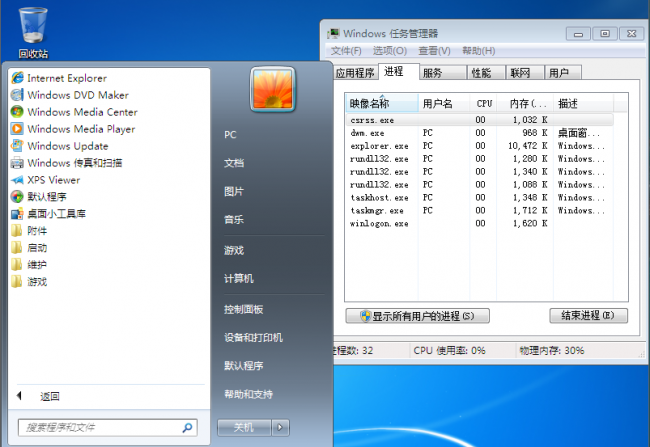Select the rundll32.exe row using 1,088 K
650x447 pixels.
pyautogui.click(x=480, y=185)
